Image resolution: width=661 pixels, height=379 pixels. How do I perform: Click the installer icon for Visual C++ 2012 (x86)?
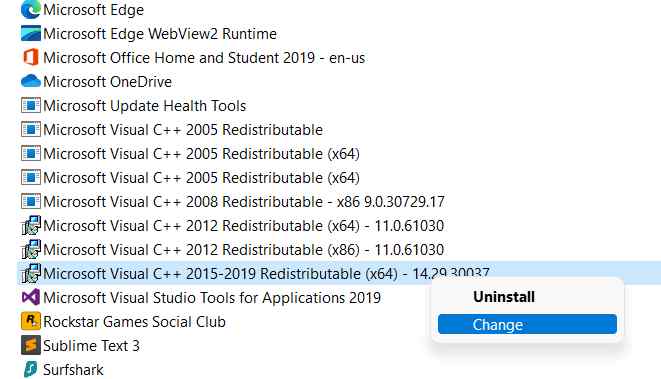click(x=31, y=250)
